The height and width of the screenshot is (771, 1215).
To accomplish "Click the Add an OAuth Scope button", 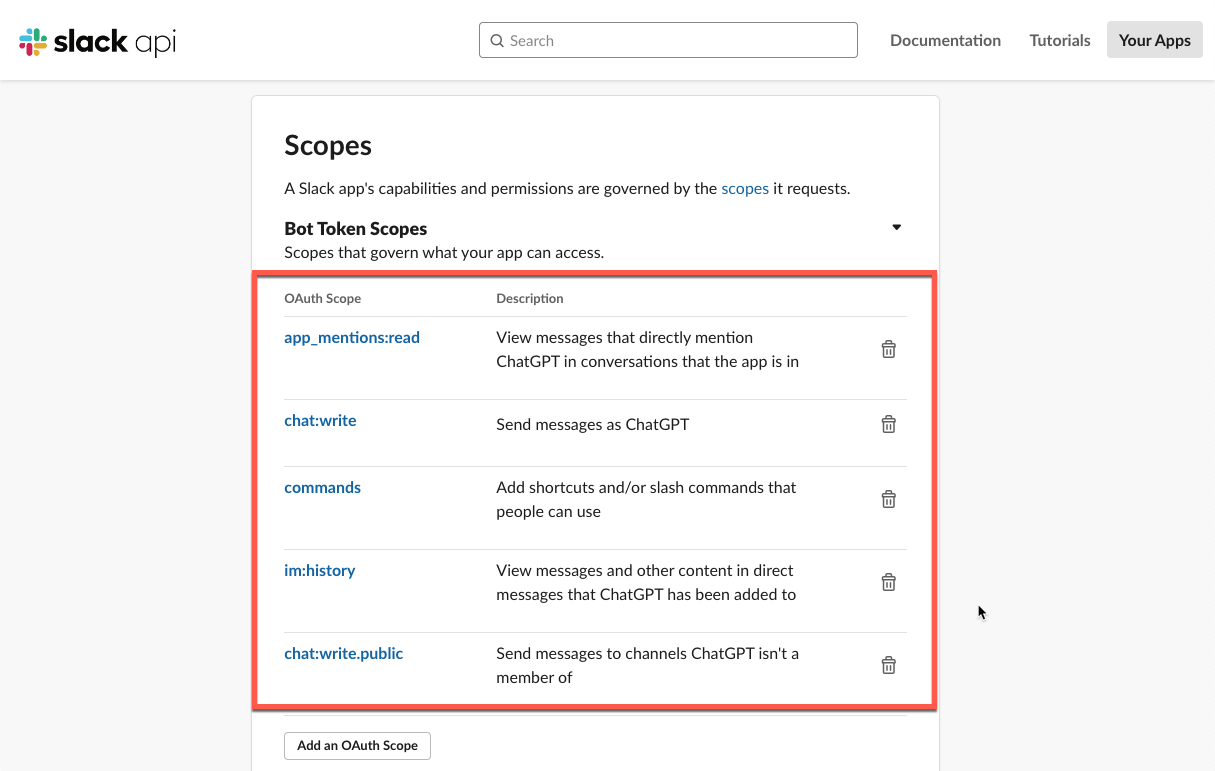I will pyautogui.click(x=357, y=745).
